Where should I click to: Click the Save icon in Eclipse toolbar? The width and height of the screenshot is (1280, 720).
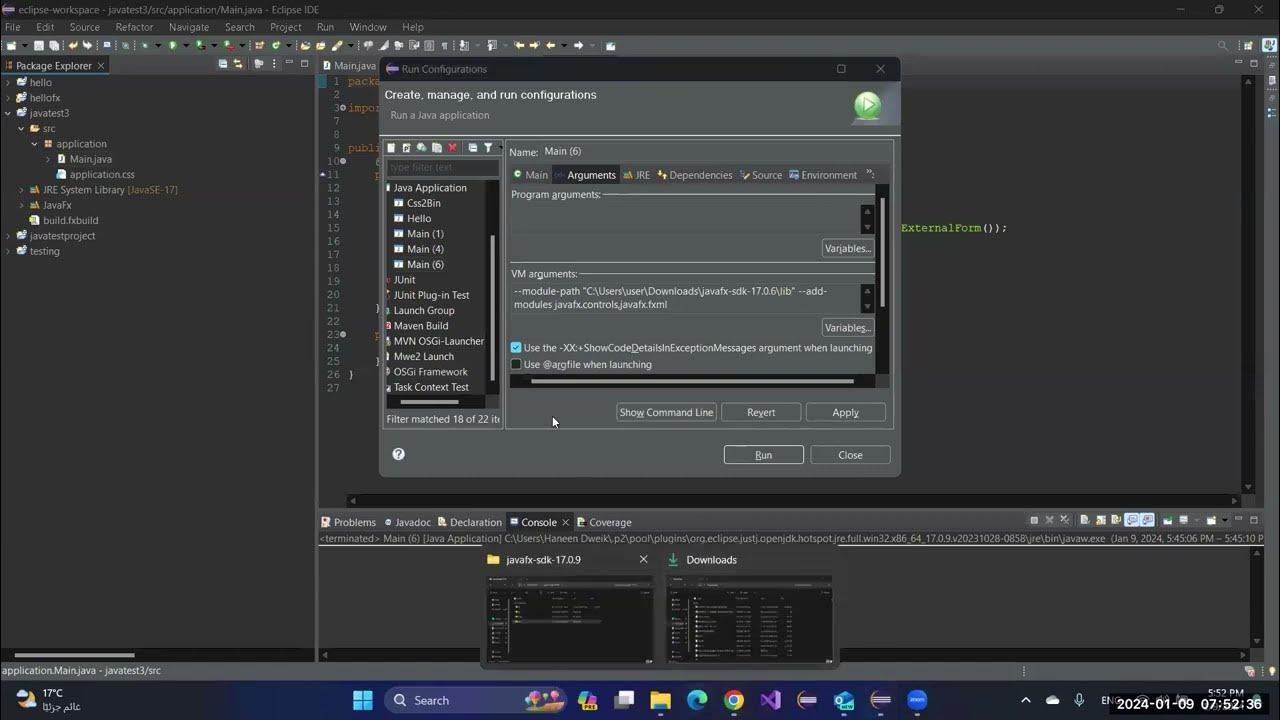point(39,45)
